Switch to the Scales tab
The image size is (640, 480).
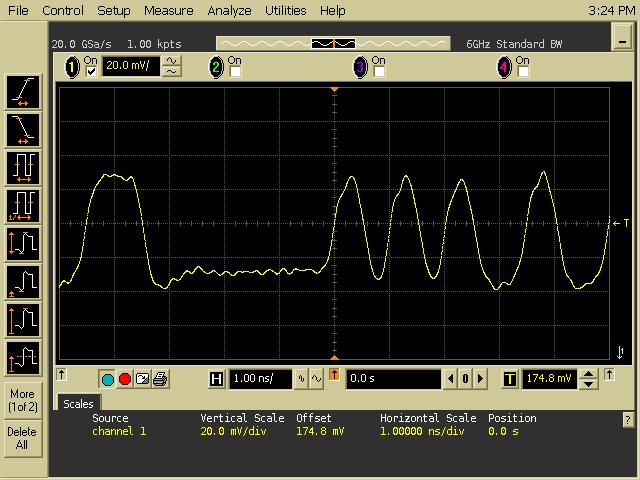pyautogui.click(x=78, y=404)
